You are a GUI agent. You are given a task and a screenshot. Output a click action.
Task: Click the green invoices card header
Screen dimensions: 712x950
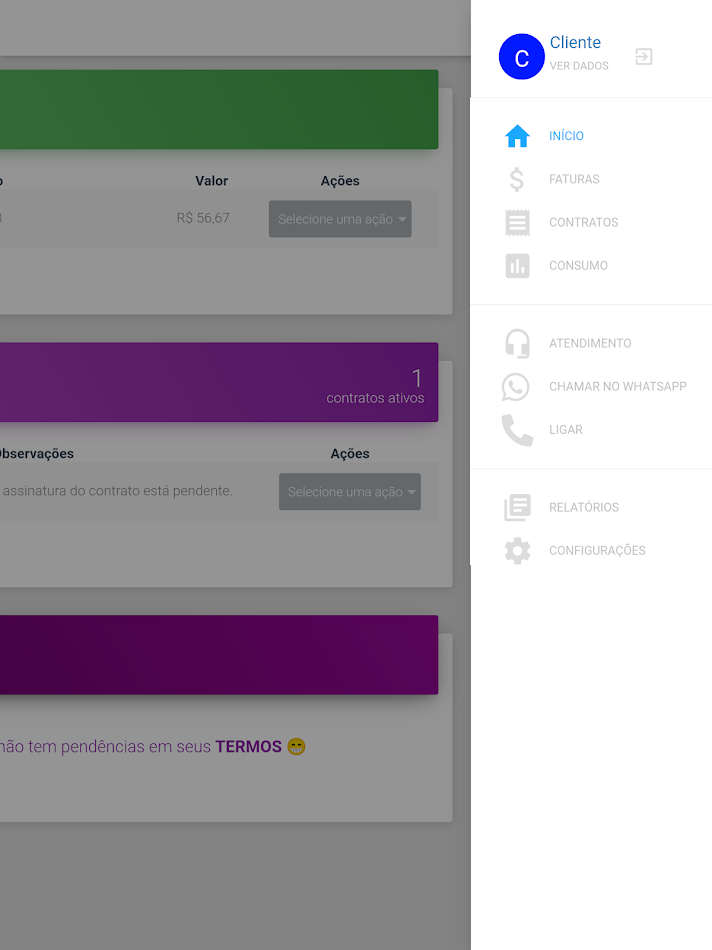tap(219, 110)
